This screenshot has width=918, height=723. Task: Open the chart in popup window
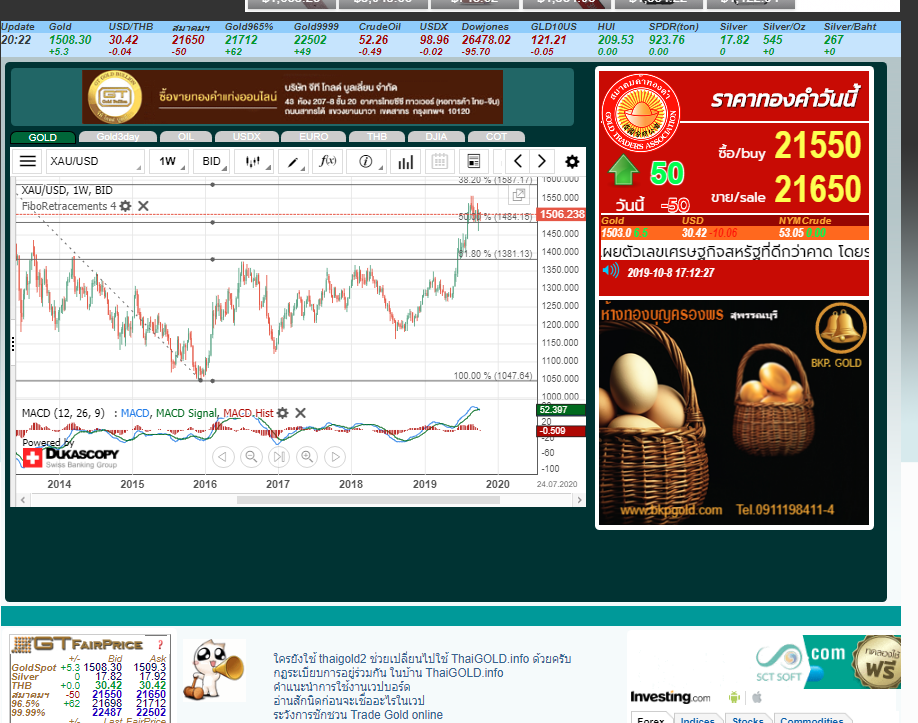tap(519, 195)
